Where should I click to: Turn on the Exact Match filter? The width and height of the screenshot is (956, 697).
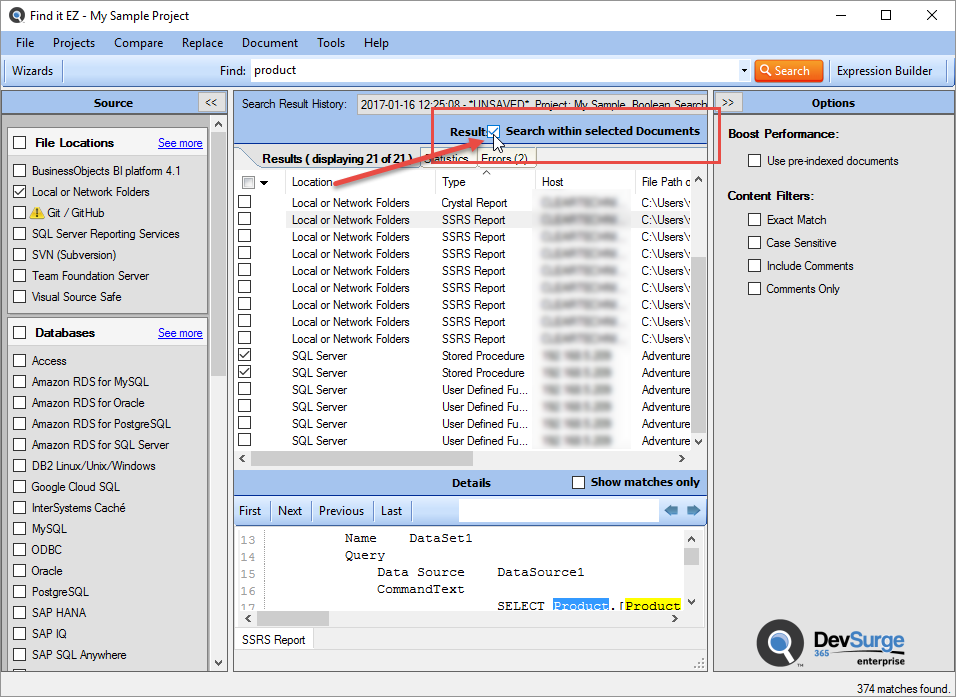click(755, 220)
